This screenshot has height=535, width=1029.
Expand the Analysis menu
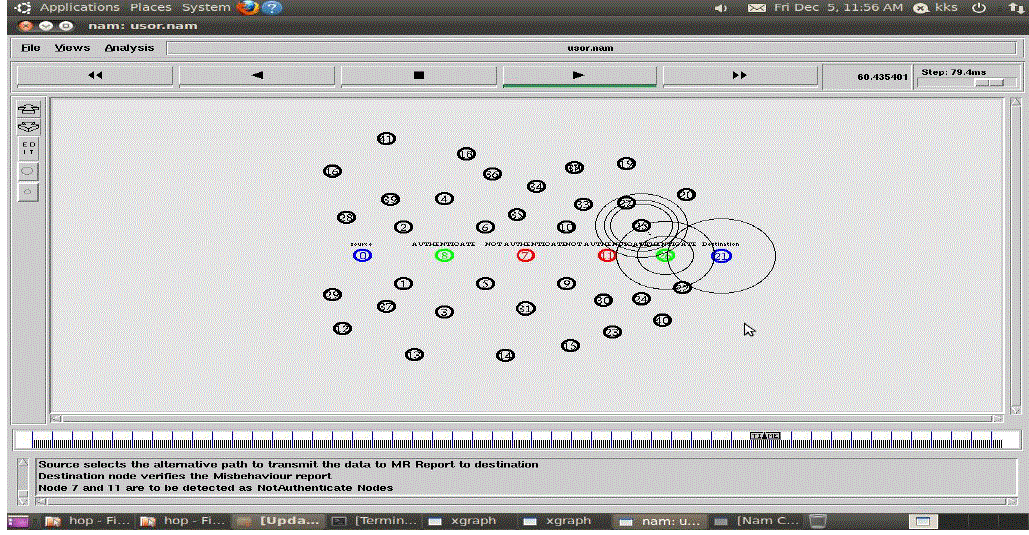(129, 48)
